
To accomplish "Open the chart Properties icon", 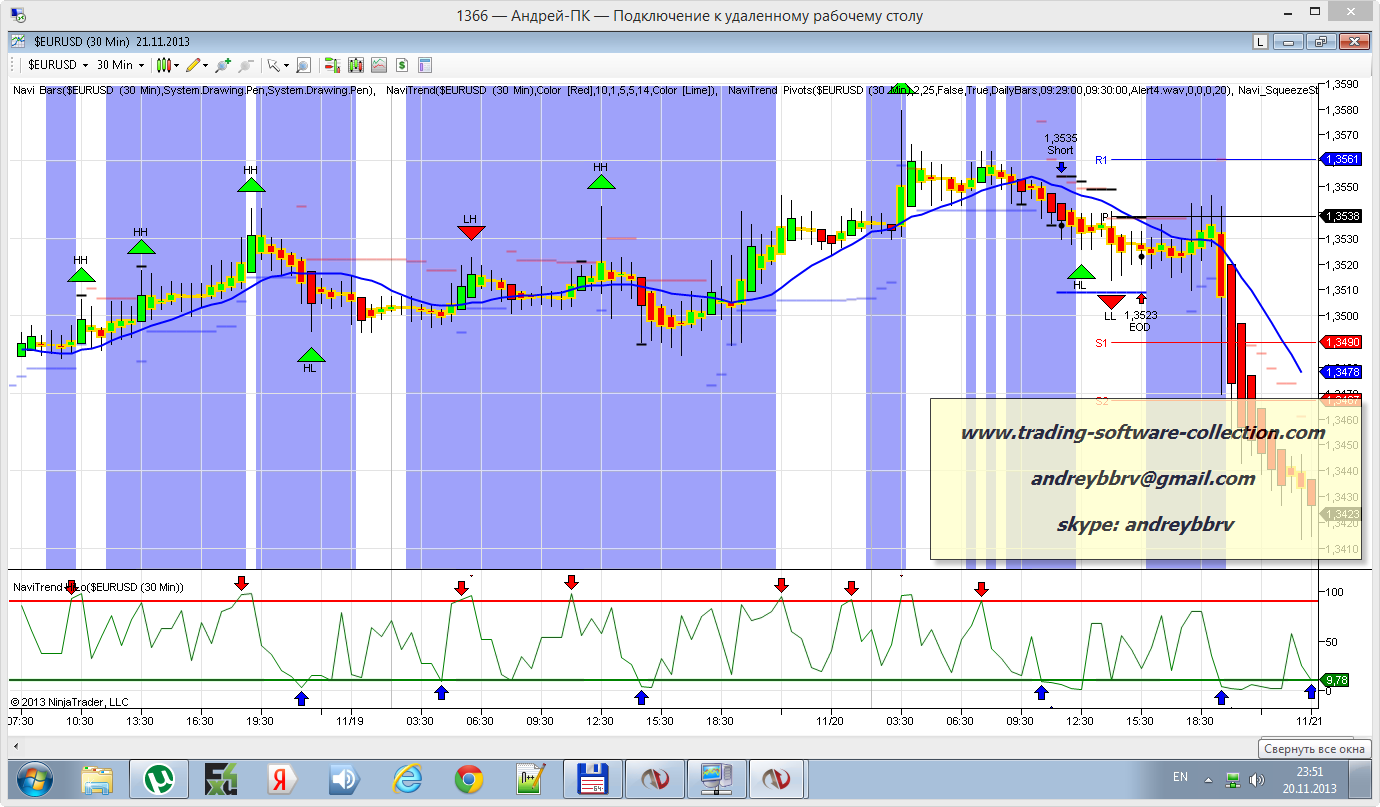I will pos(425,65).
